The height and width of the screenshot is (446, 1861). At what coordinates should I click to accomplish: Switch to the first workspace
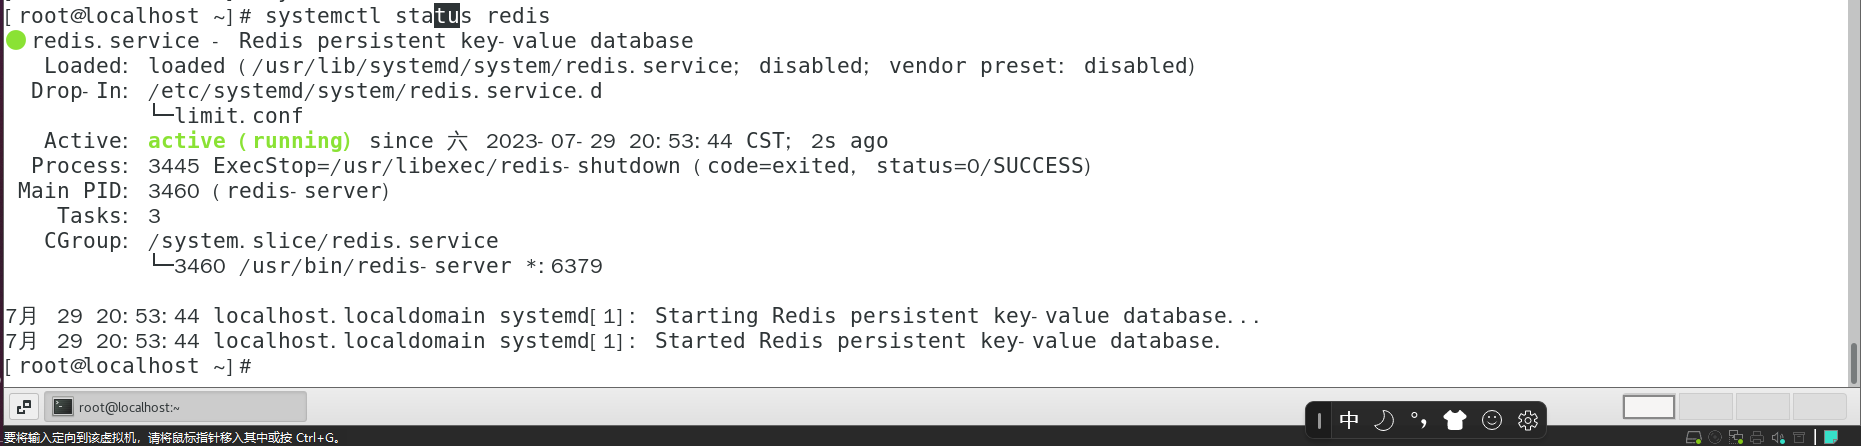pyautogui.click(x=1648, y=407)
